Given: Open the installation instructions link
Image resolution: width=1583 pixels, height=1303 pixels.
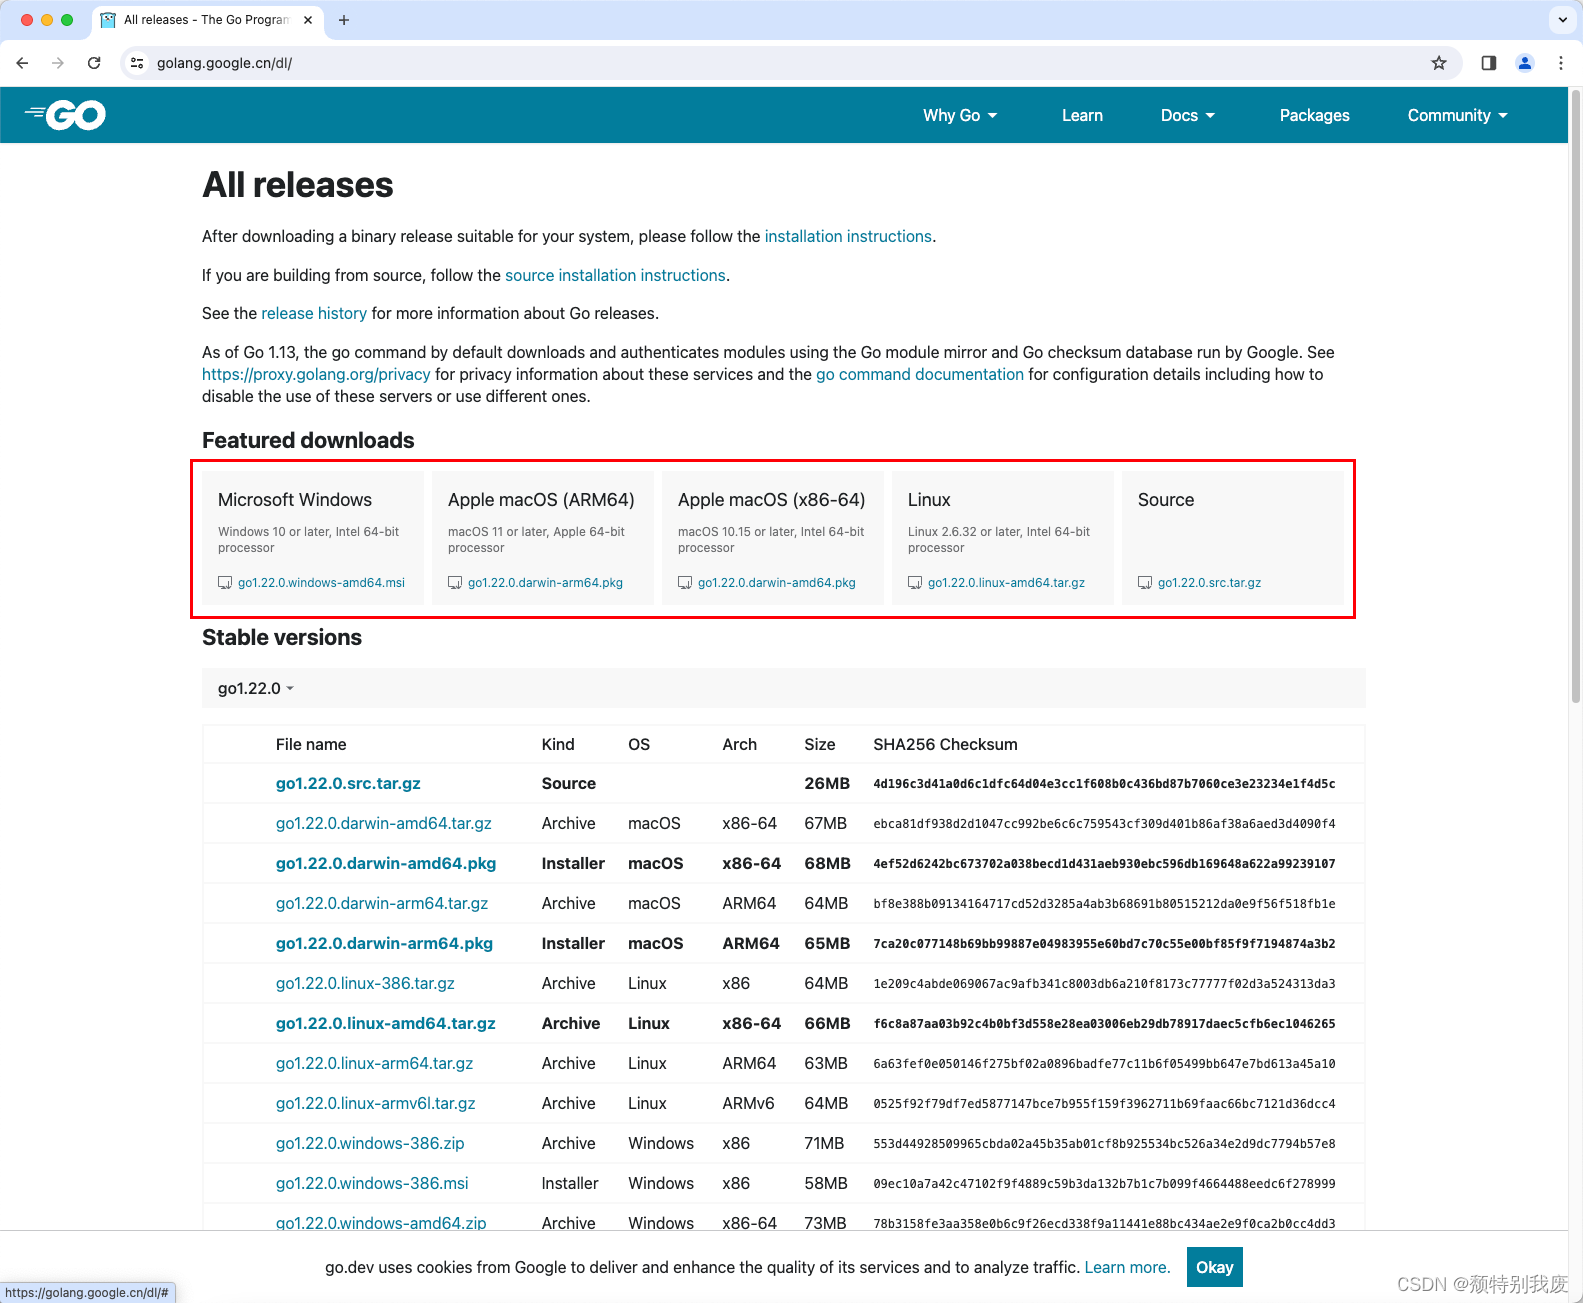Looking at the screenshot, I should coord(848,236).
